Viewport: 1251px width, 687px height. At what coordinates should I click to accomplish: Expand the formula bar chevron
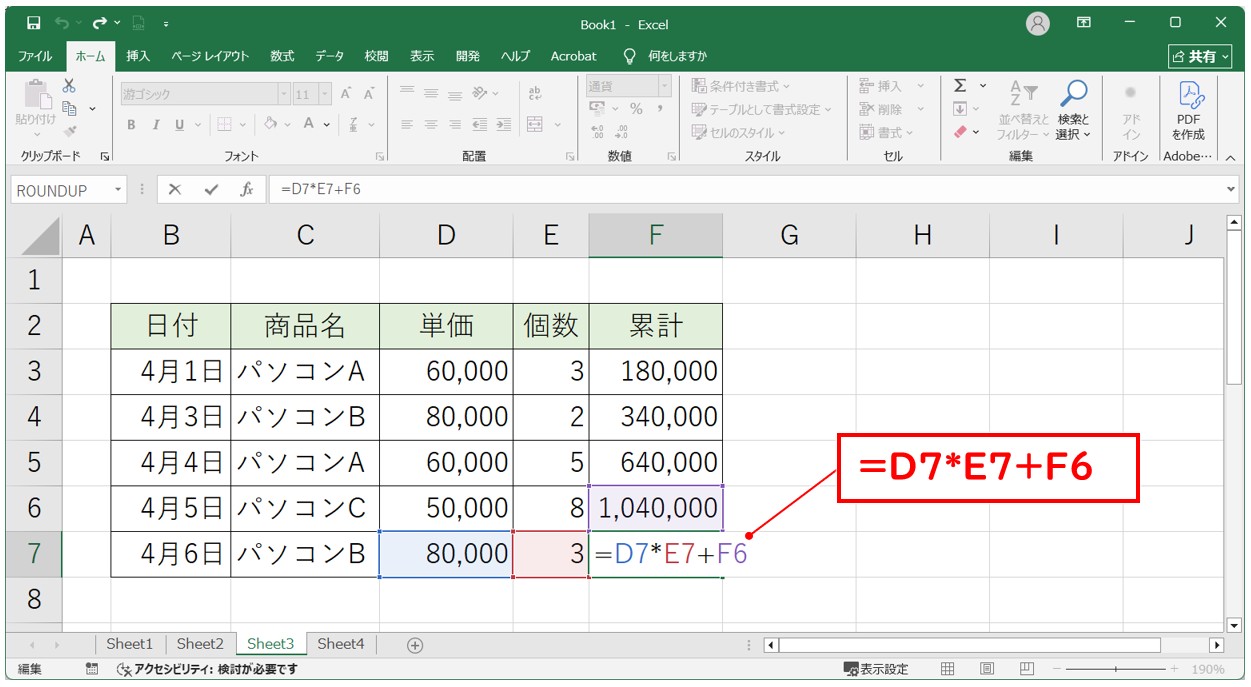pos(1230,189)
